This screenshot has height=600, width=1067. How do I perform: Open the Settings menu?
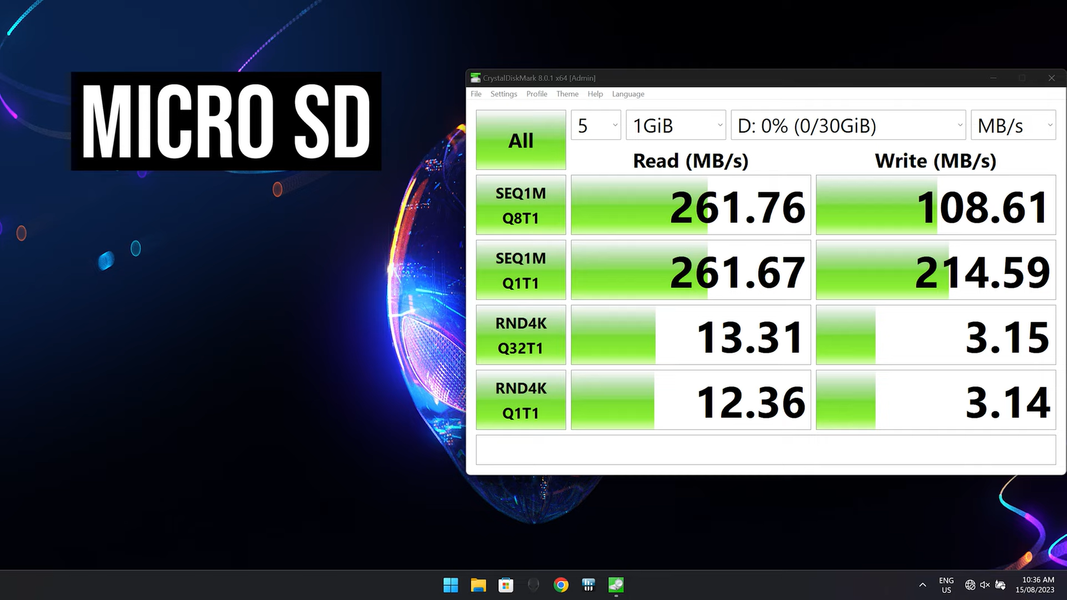point(504,94)
